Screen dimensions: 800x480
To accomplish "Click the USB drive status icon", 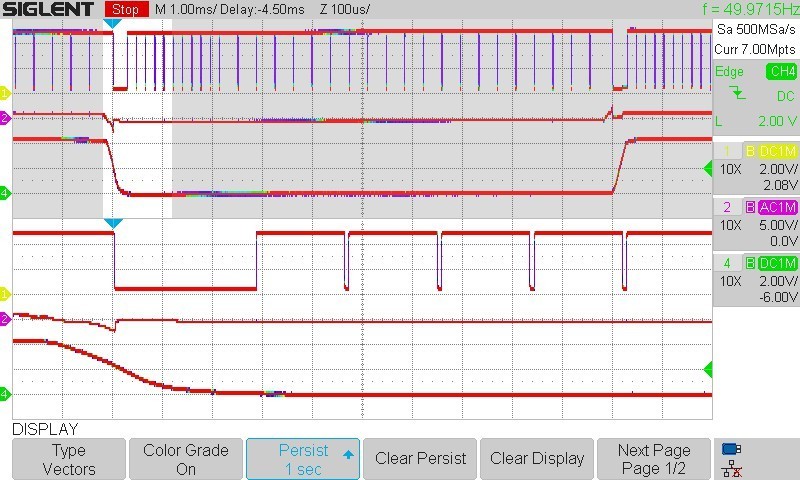I will 732,449.
